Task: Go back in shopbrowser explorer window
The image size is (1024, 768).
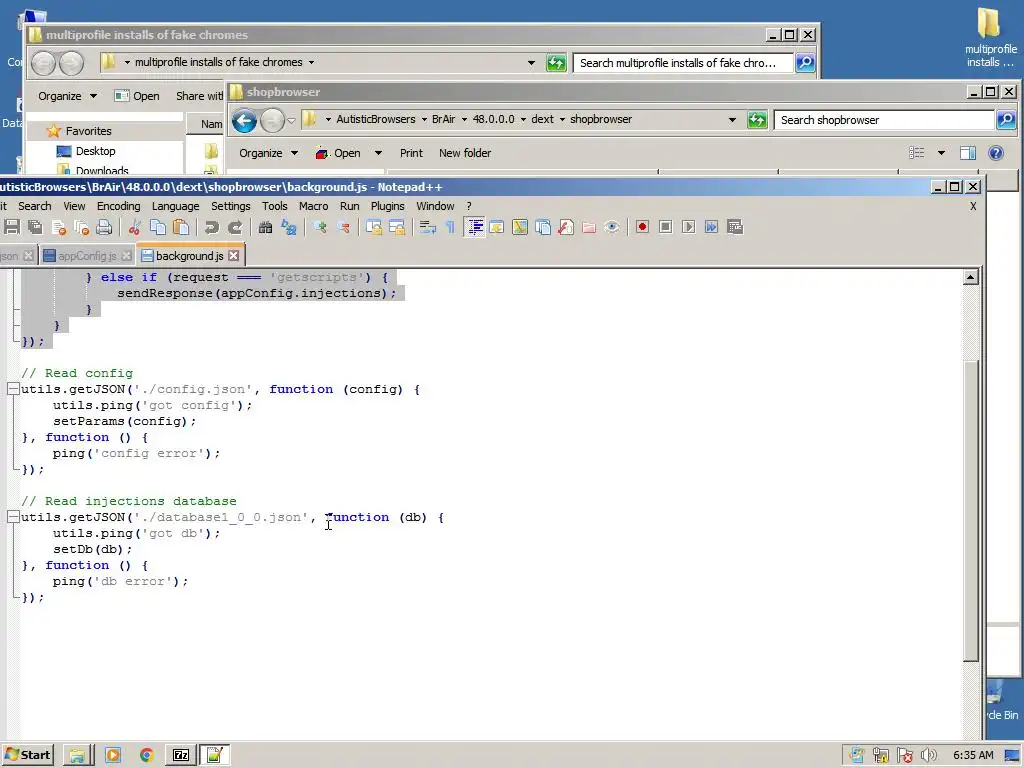Action: point(244,120)
